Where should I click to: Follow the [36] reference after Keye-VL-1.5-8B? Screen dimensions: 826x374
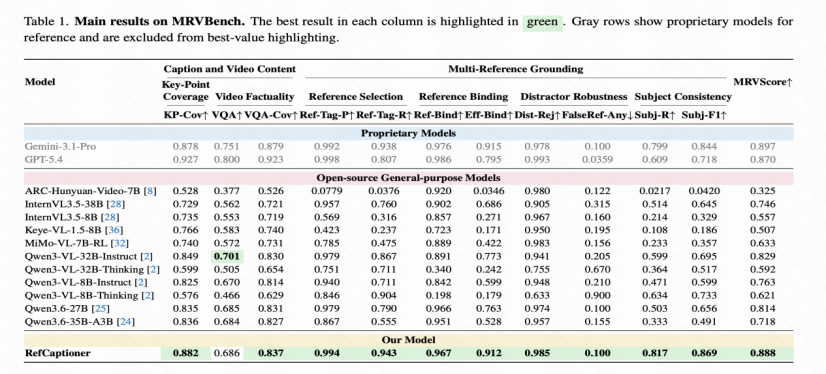pos(113,230)
